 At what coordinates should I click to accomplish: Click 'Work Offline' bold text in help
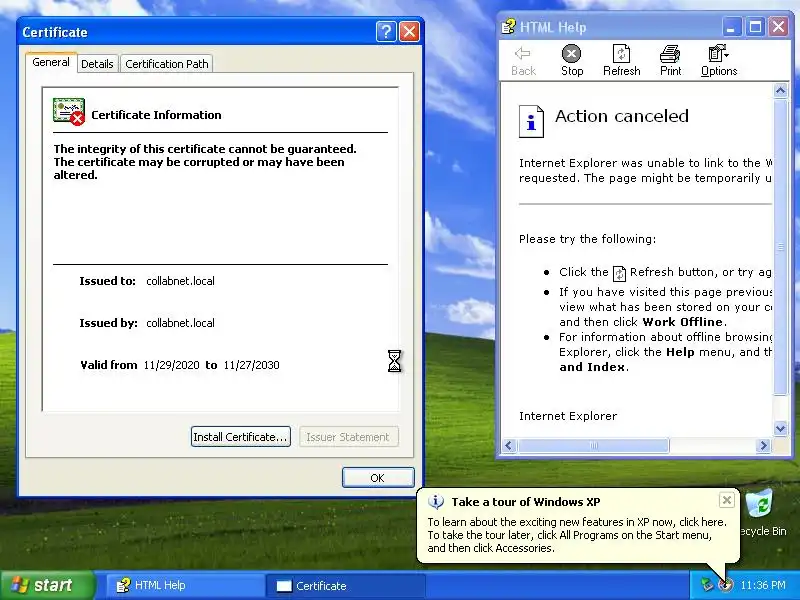(x=683, y=322)
